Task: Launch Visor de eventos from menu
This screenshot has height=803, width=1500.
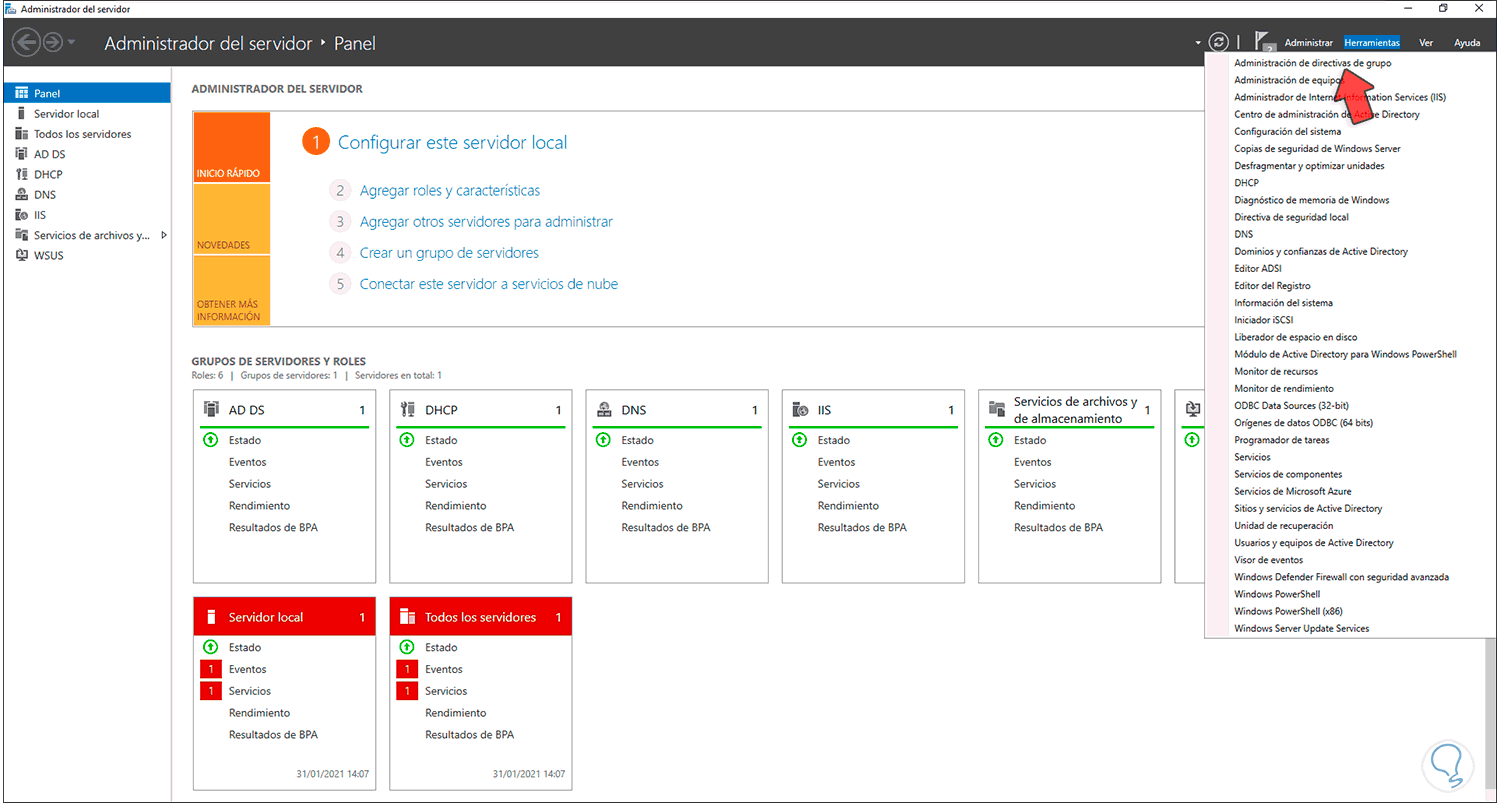Action: point(1268,560)
